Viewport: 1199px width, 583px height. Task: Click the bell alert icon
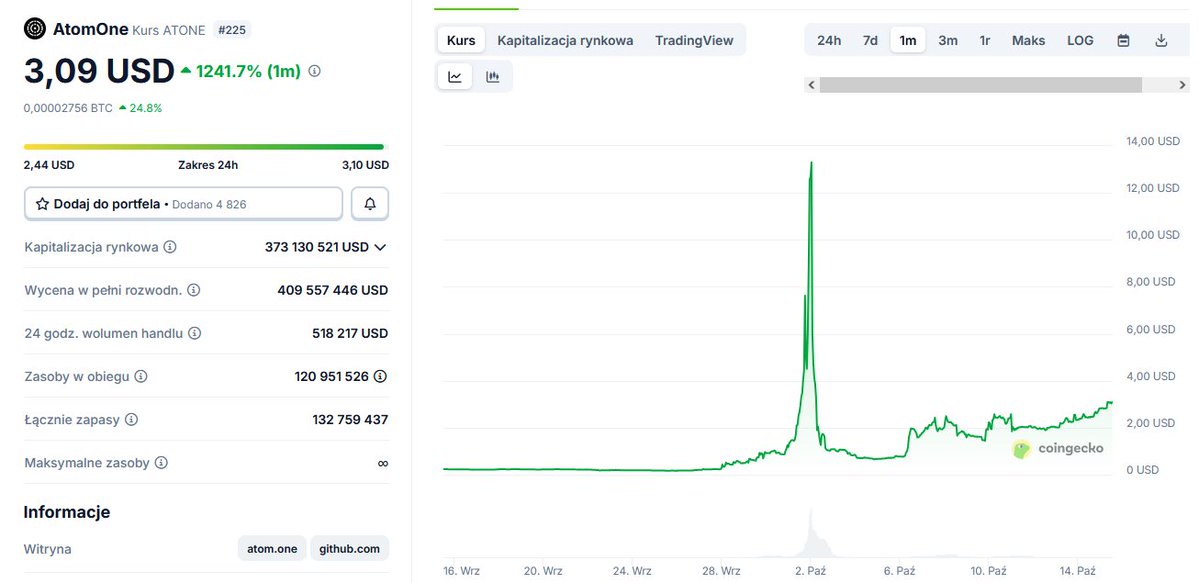370,204
